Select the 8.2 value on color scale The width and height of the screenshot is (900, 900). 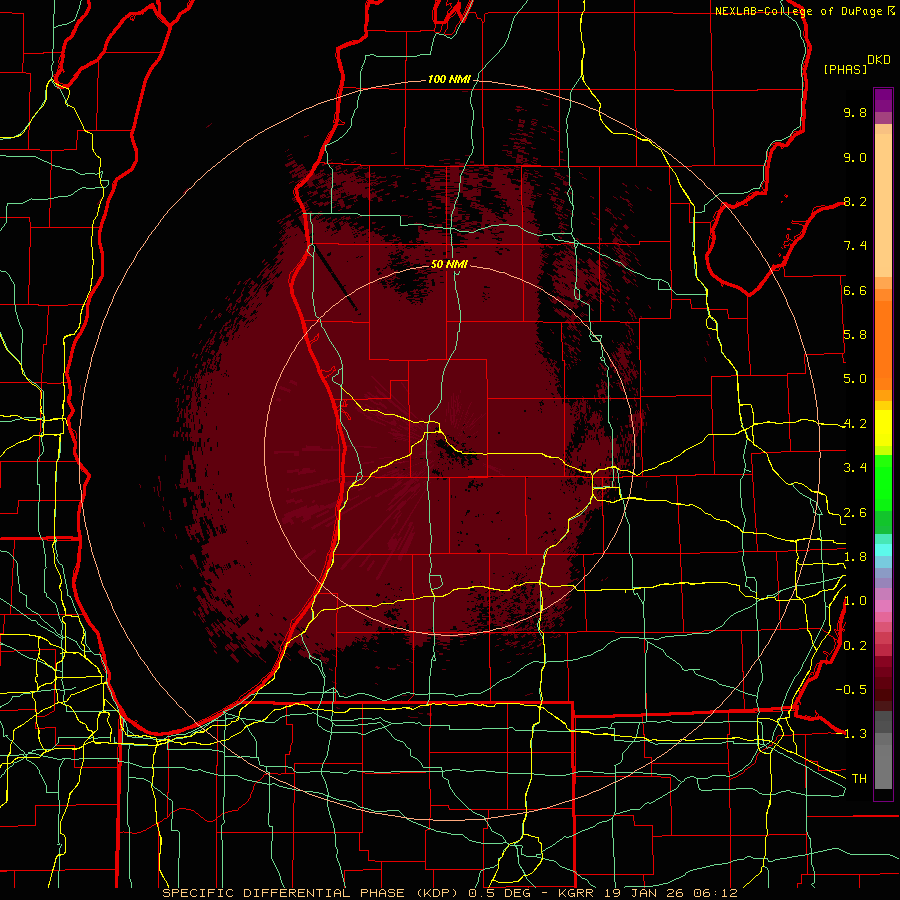[855, 201]
